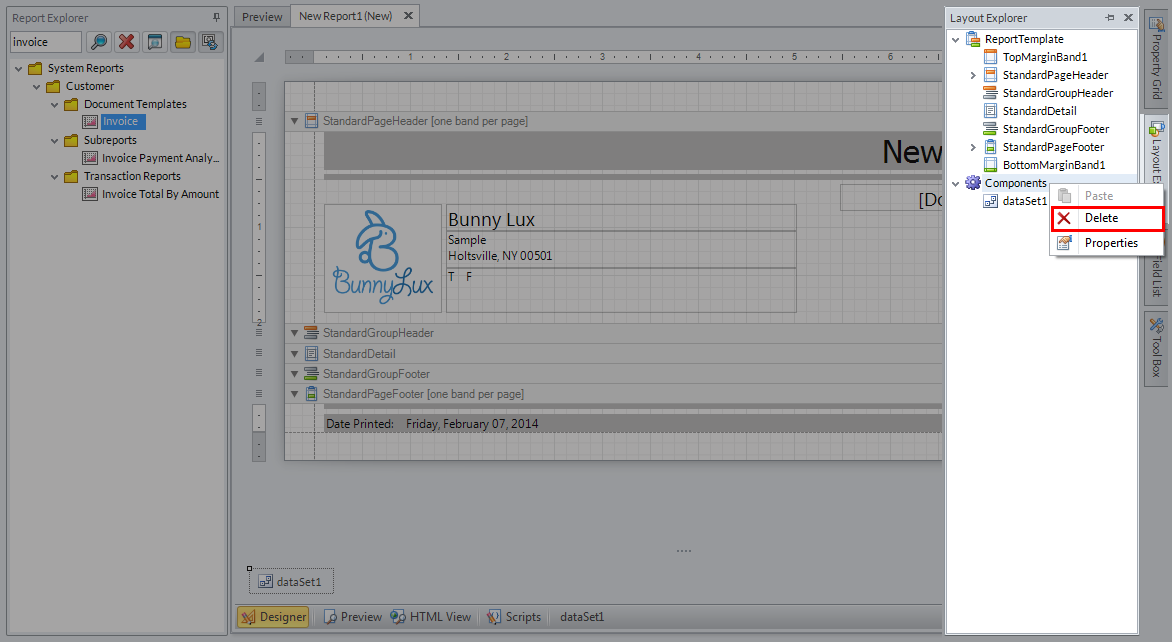Image resolution: width=1172 pixels, height=642 pixels.
Task: Collapse the Components node in Layout Explorer
Action: [x=956, y=183]
